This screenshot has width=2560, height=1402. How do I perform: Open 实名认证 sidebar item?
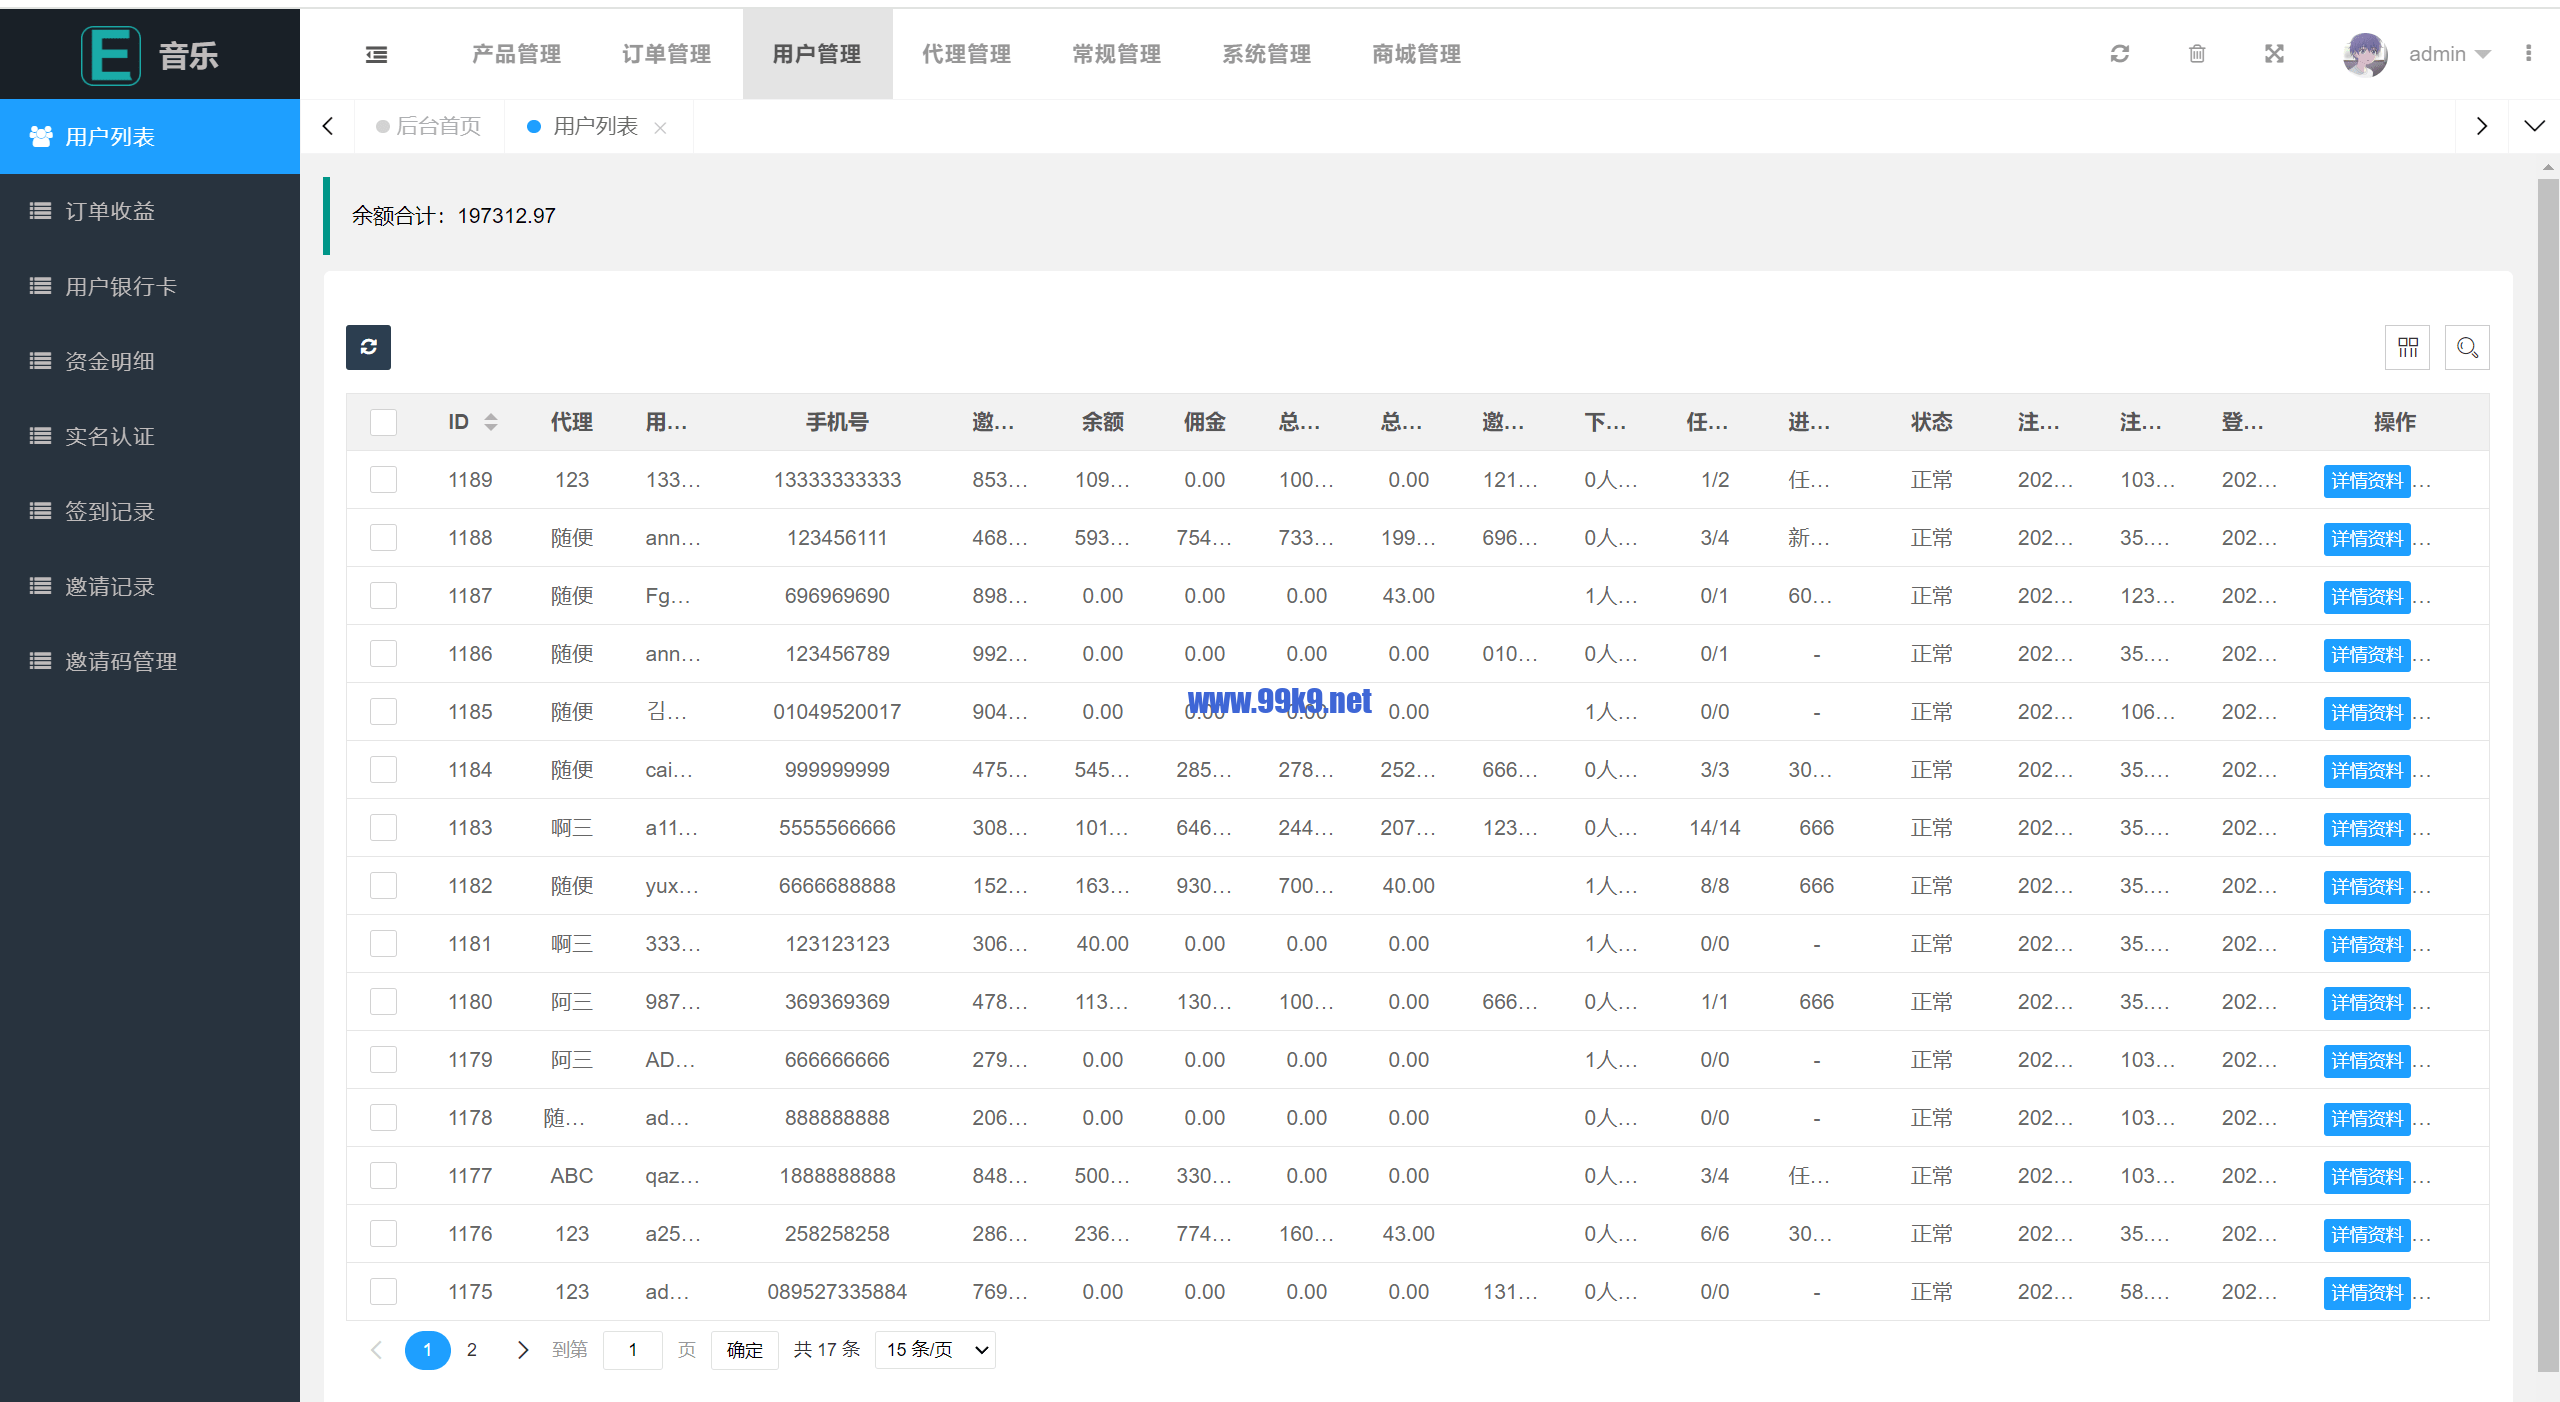click(150, 436)
